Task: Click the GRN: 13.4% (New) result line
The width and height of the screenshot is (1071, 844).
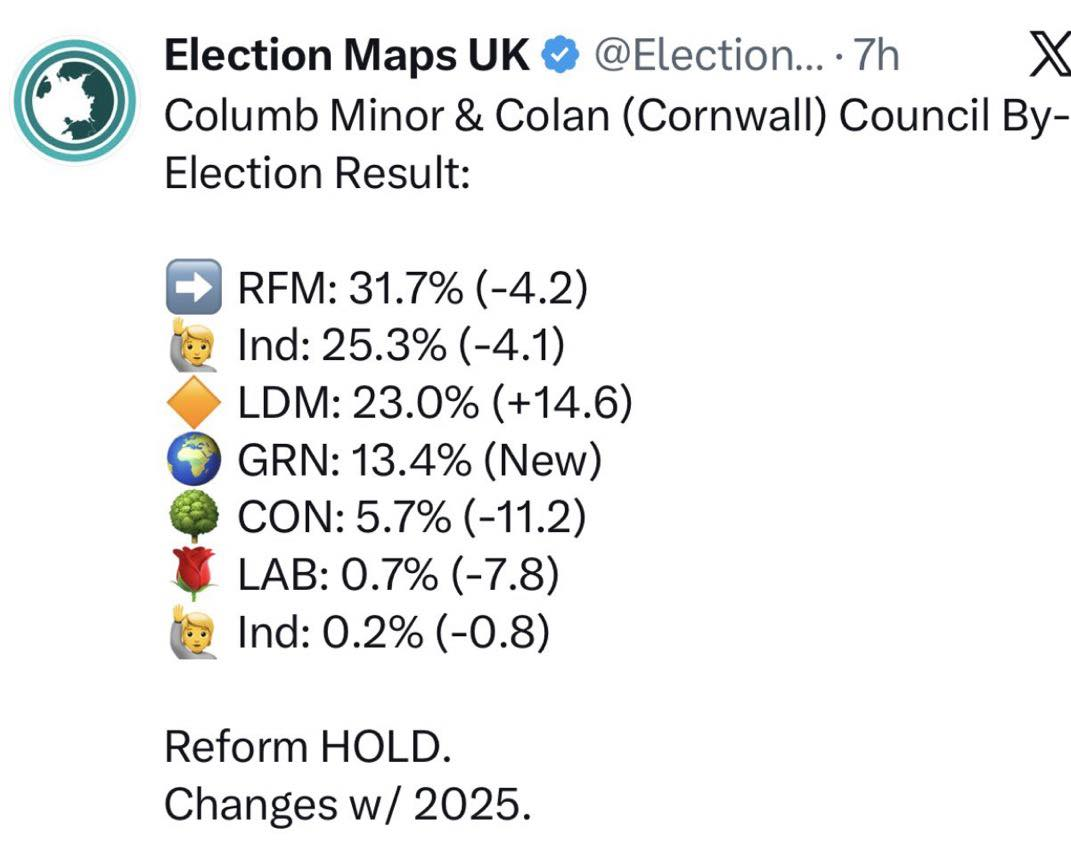Action: [420, 460]
